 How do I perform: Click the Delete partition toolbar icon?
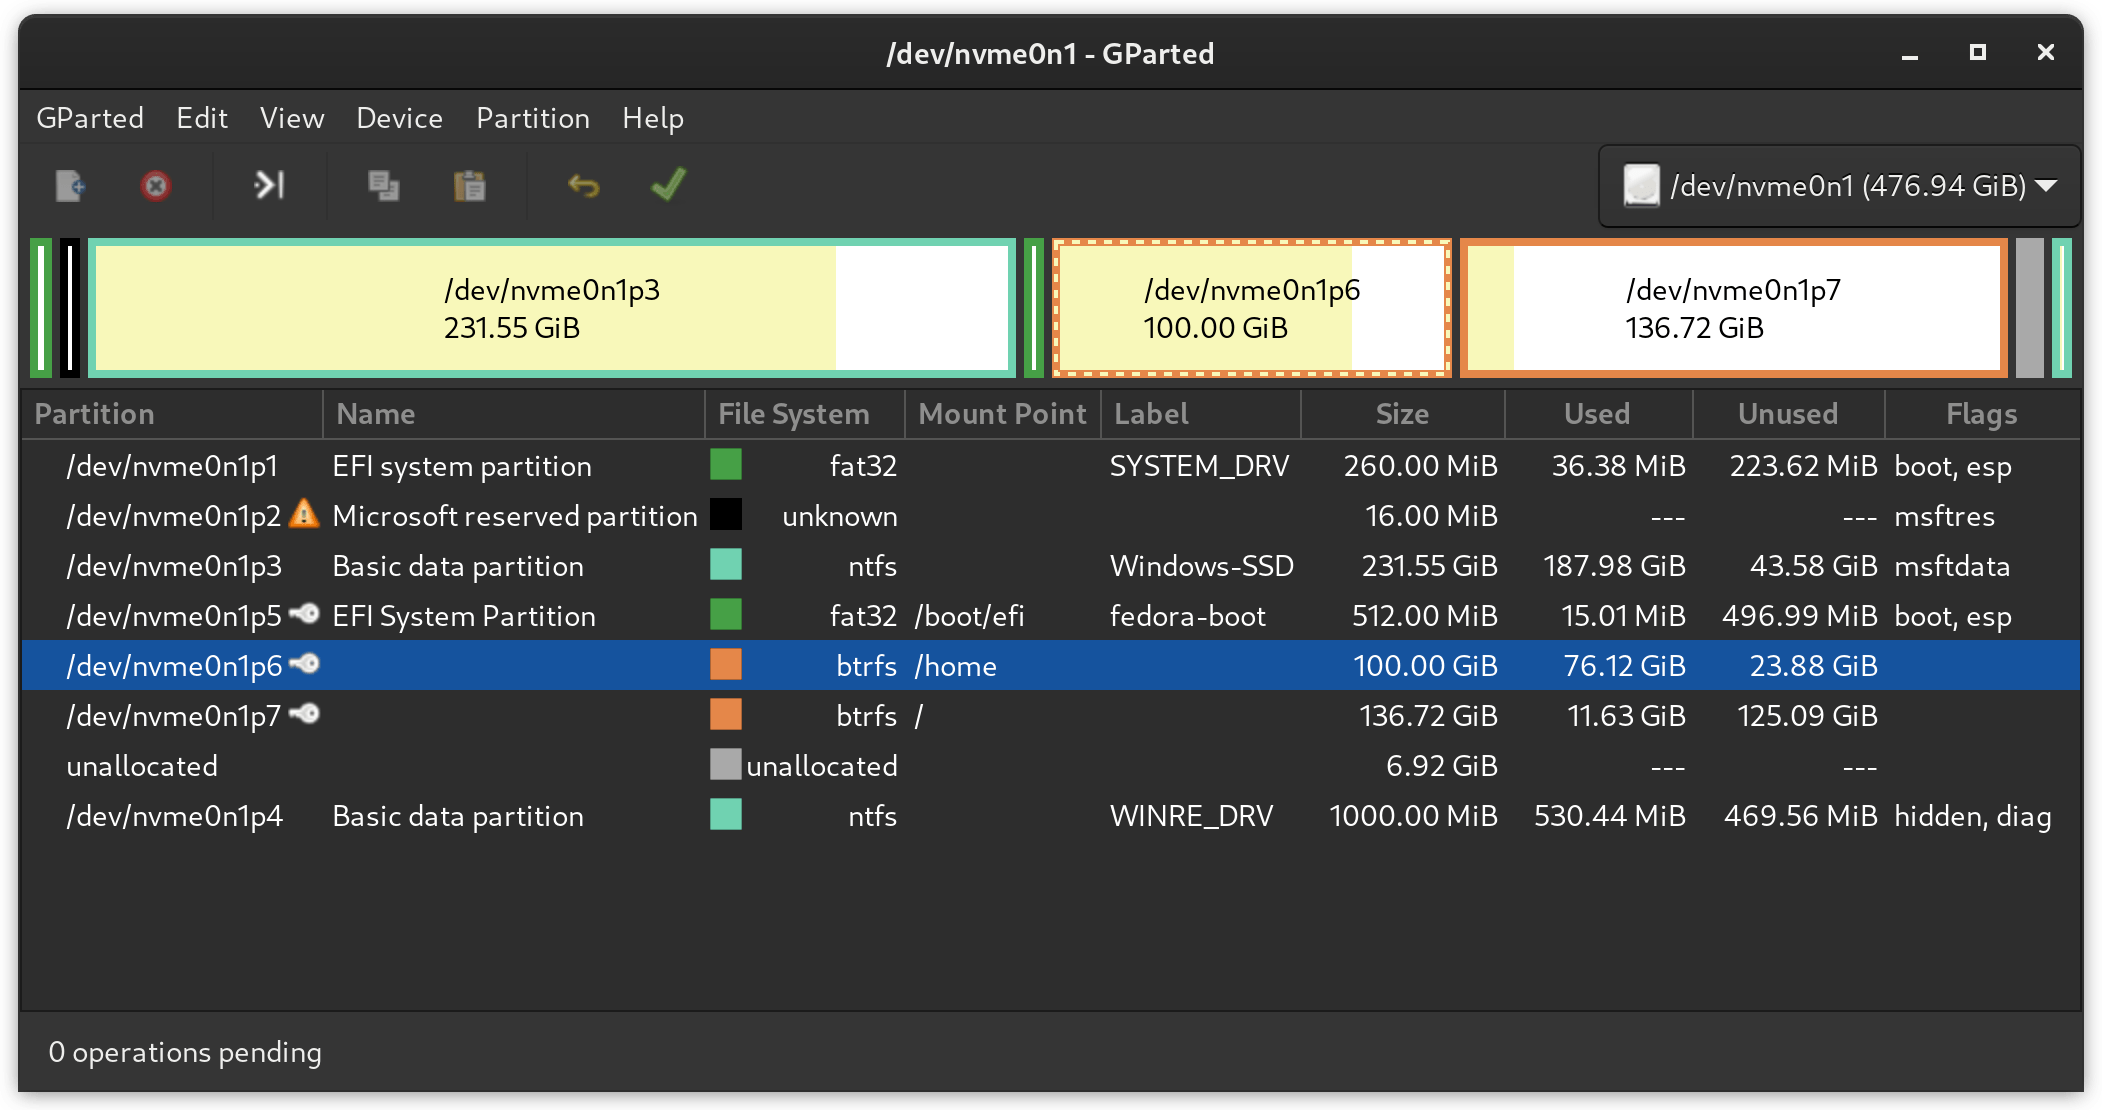[x=156, y=186]
